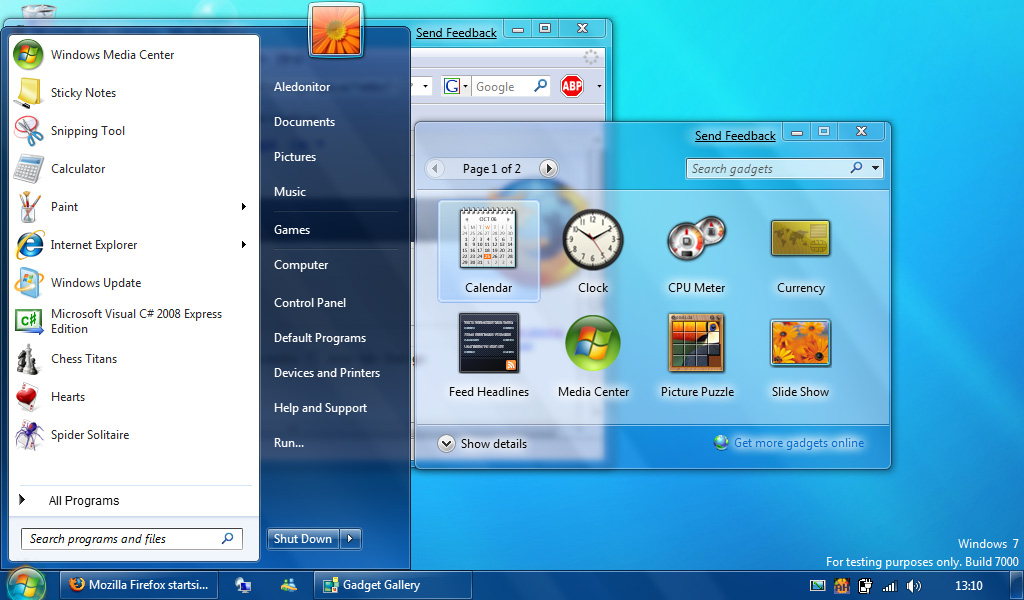Open Spider Solitaire
1024x600 pixels.
tap(135, 434)
